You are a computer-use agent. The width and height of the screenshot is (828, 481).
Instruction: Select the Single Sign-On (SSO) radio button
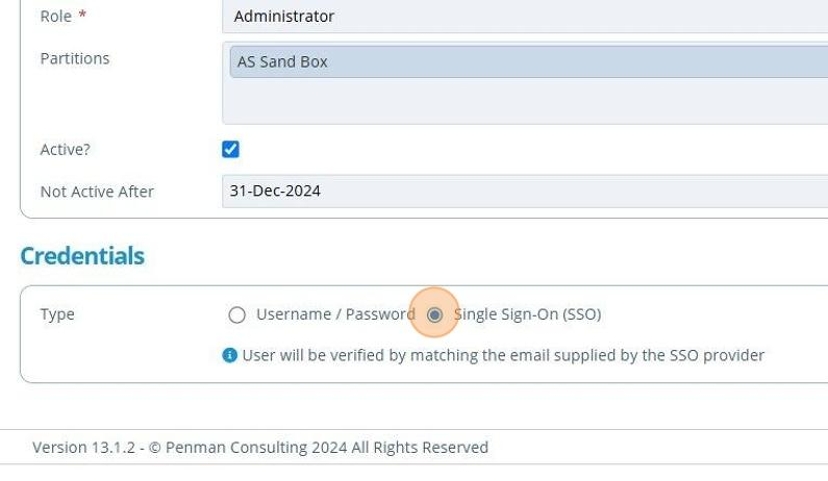click(x=434, y=315)
